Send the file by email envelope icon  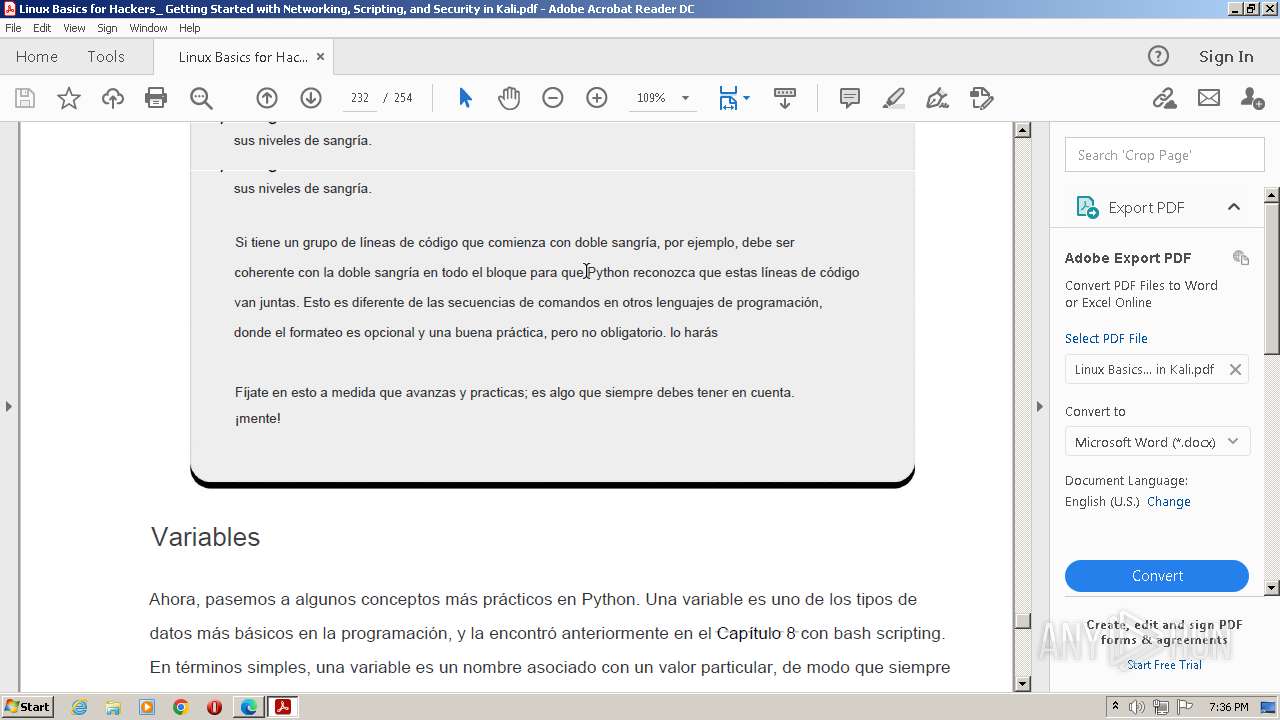1209,98
